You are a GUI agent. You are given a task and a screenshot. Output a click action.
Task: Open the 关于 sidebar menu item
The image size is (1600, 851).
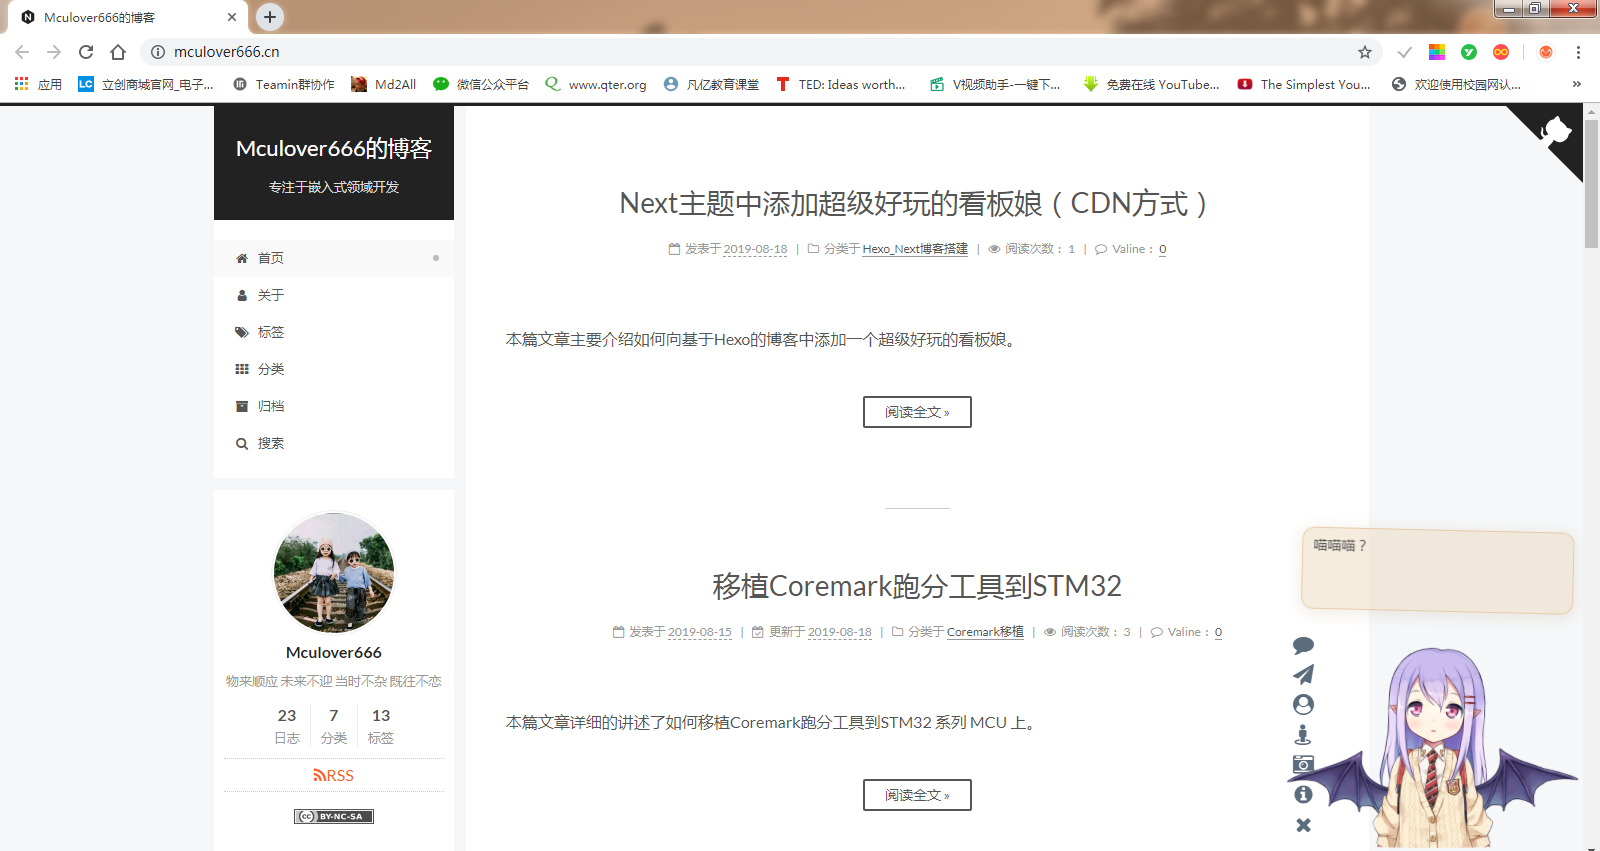[334, 295]
